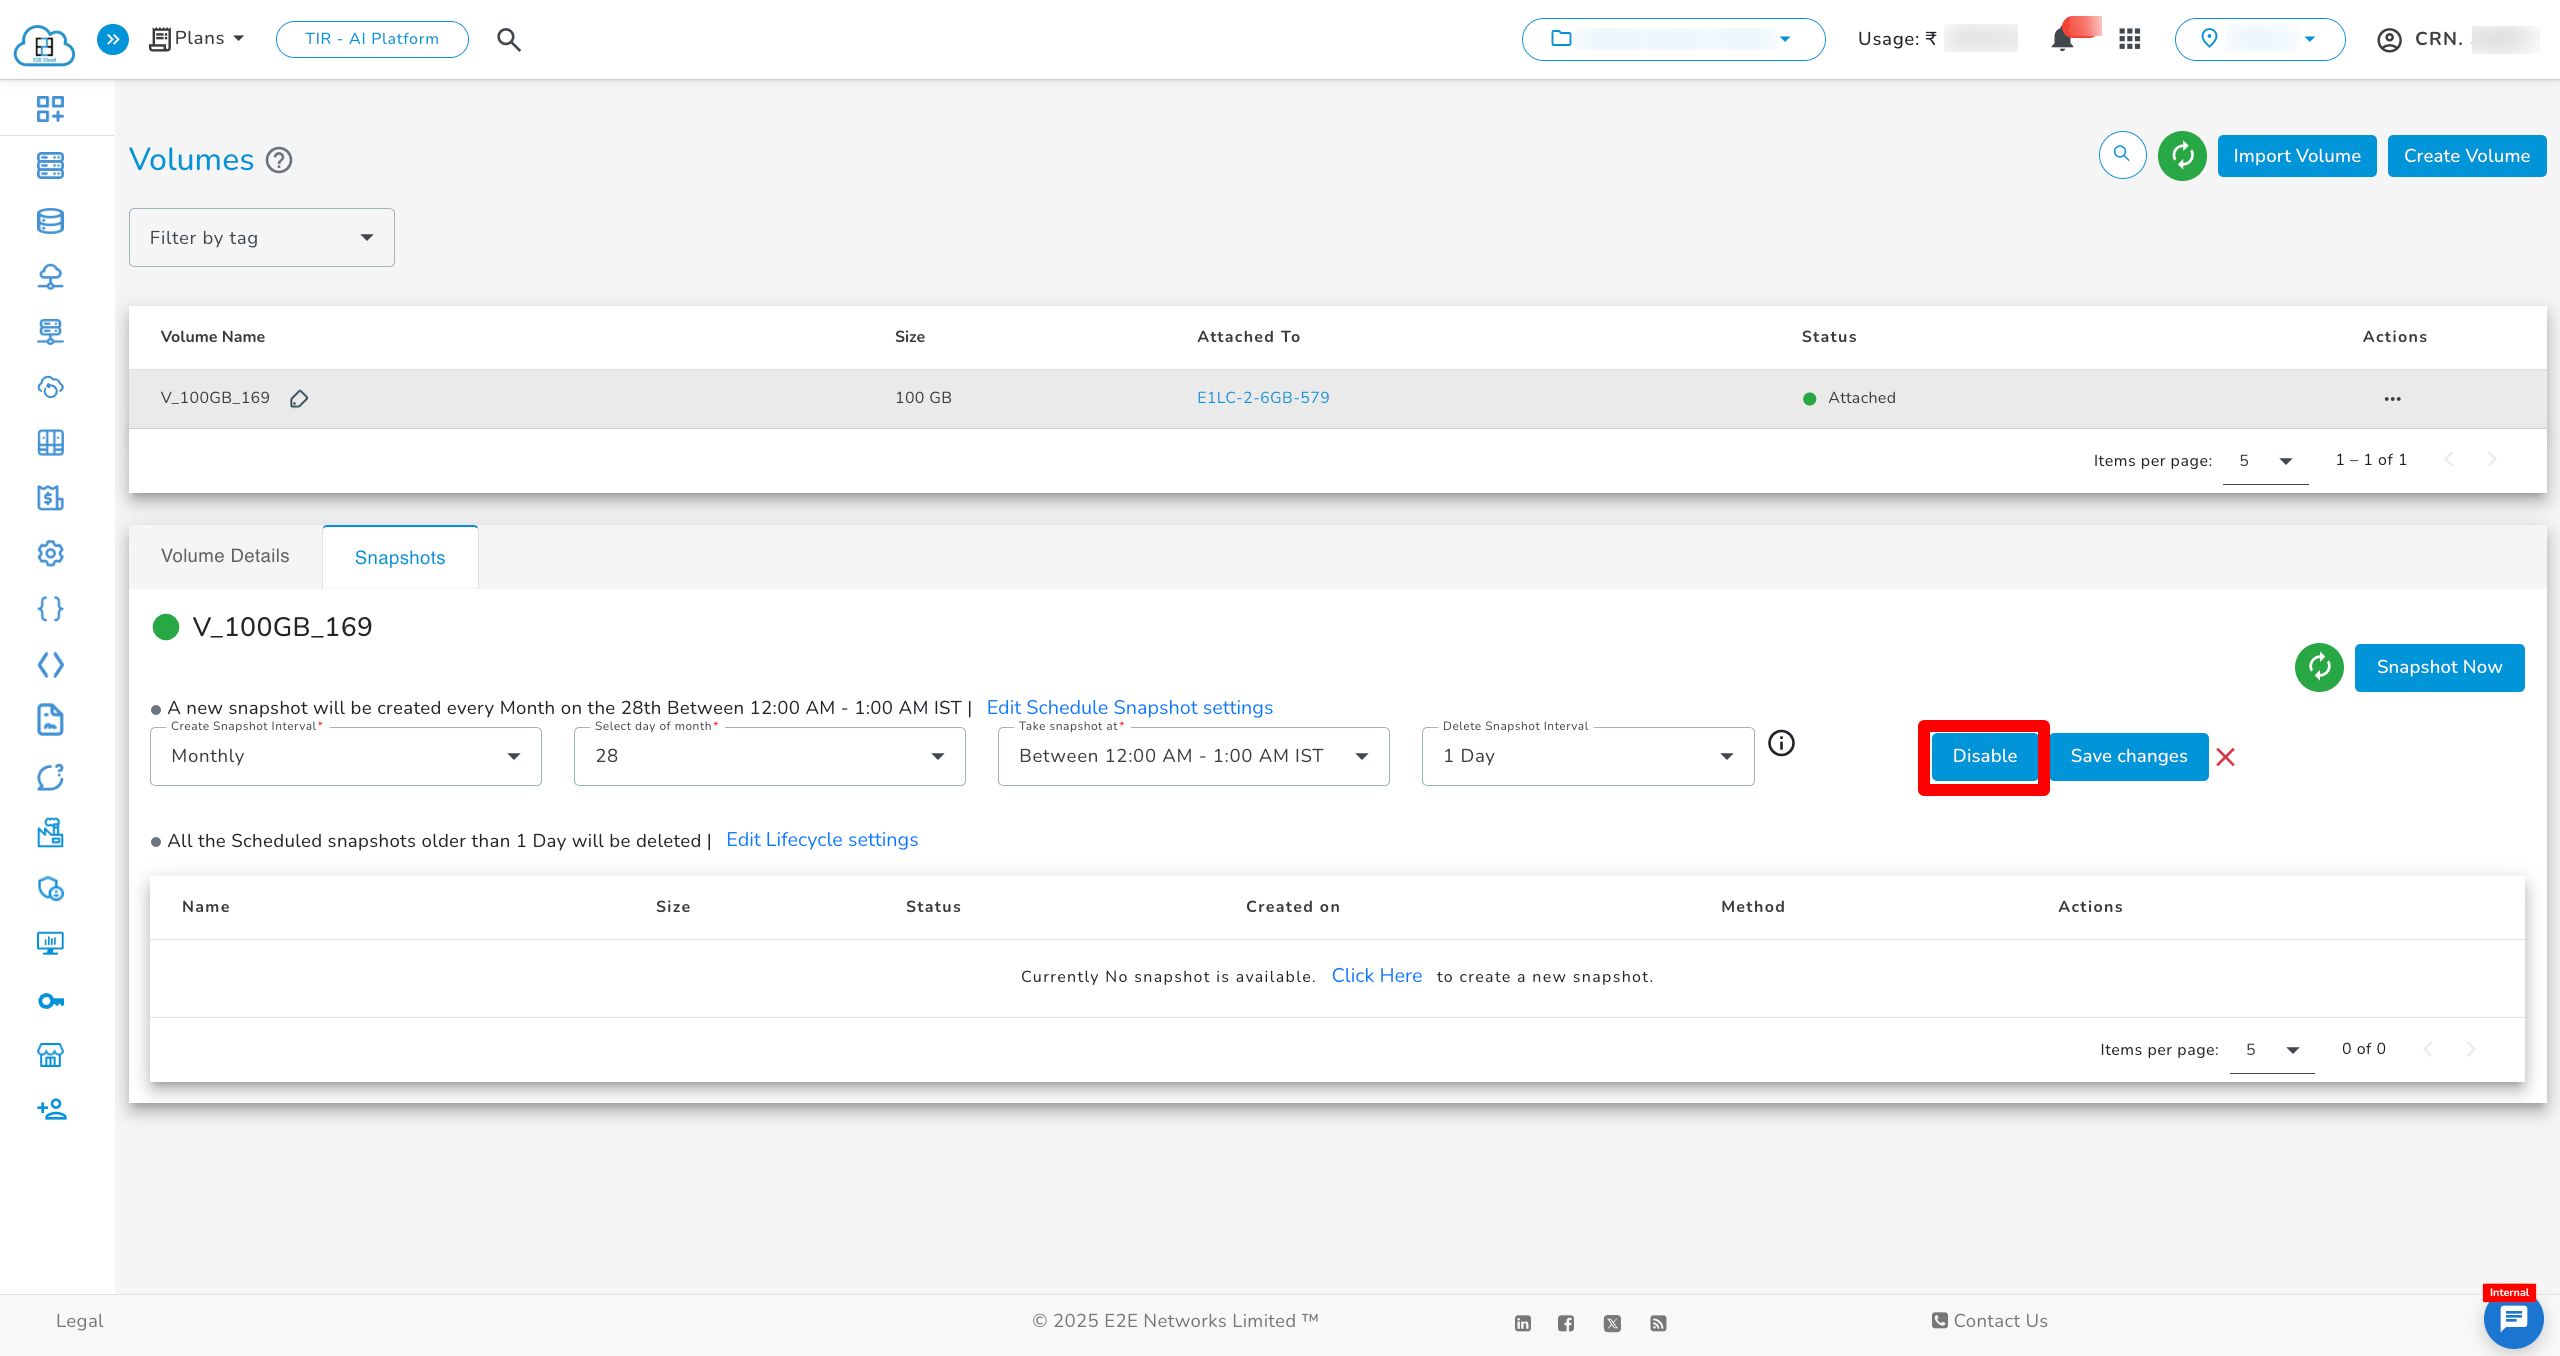Click the edit pencil beside V_100GB_169
Image resolution: width=2560 pixels, height=1356 pixels.
click(x=298, y=399)
